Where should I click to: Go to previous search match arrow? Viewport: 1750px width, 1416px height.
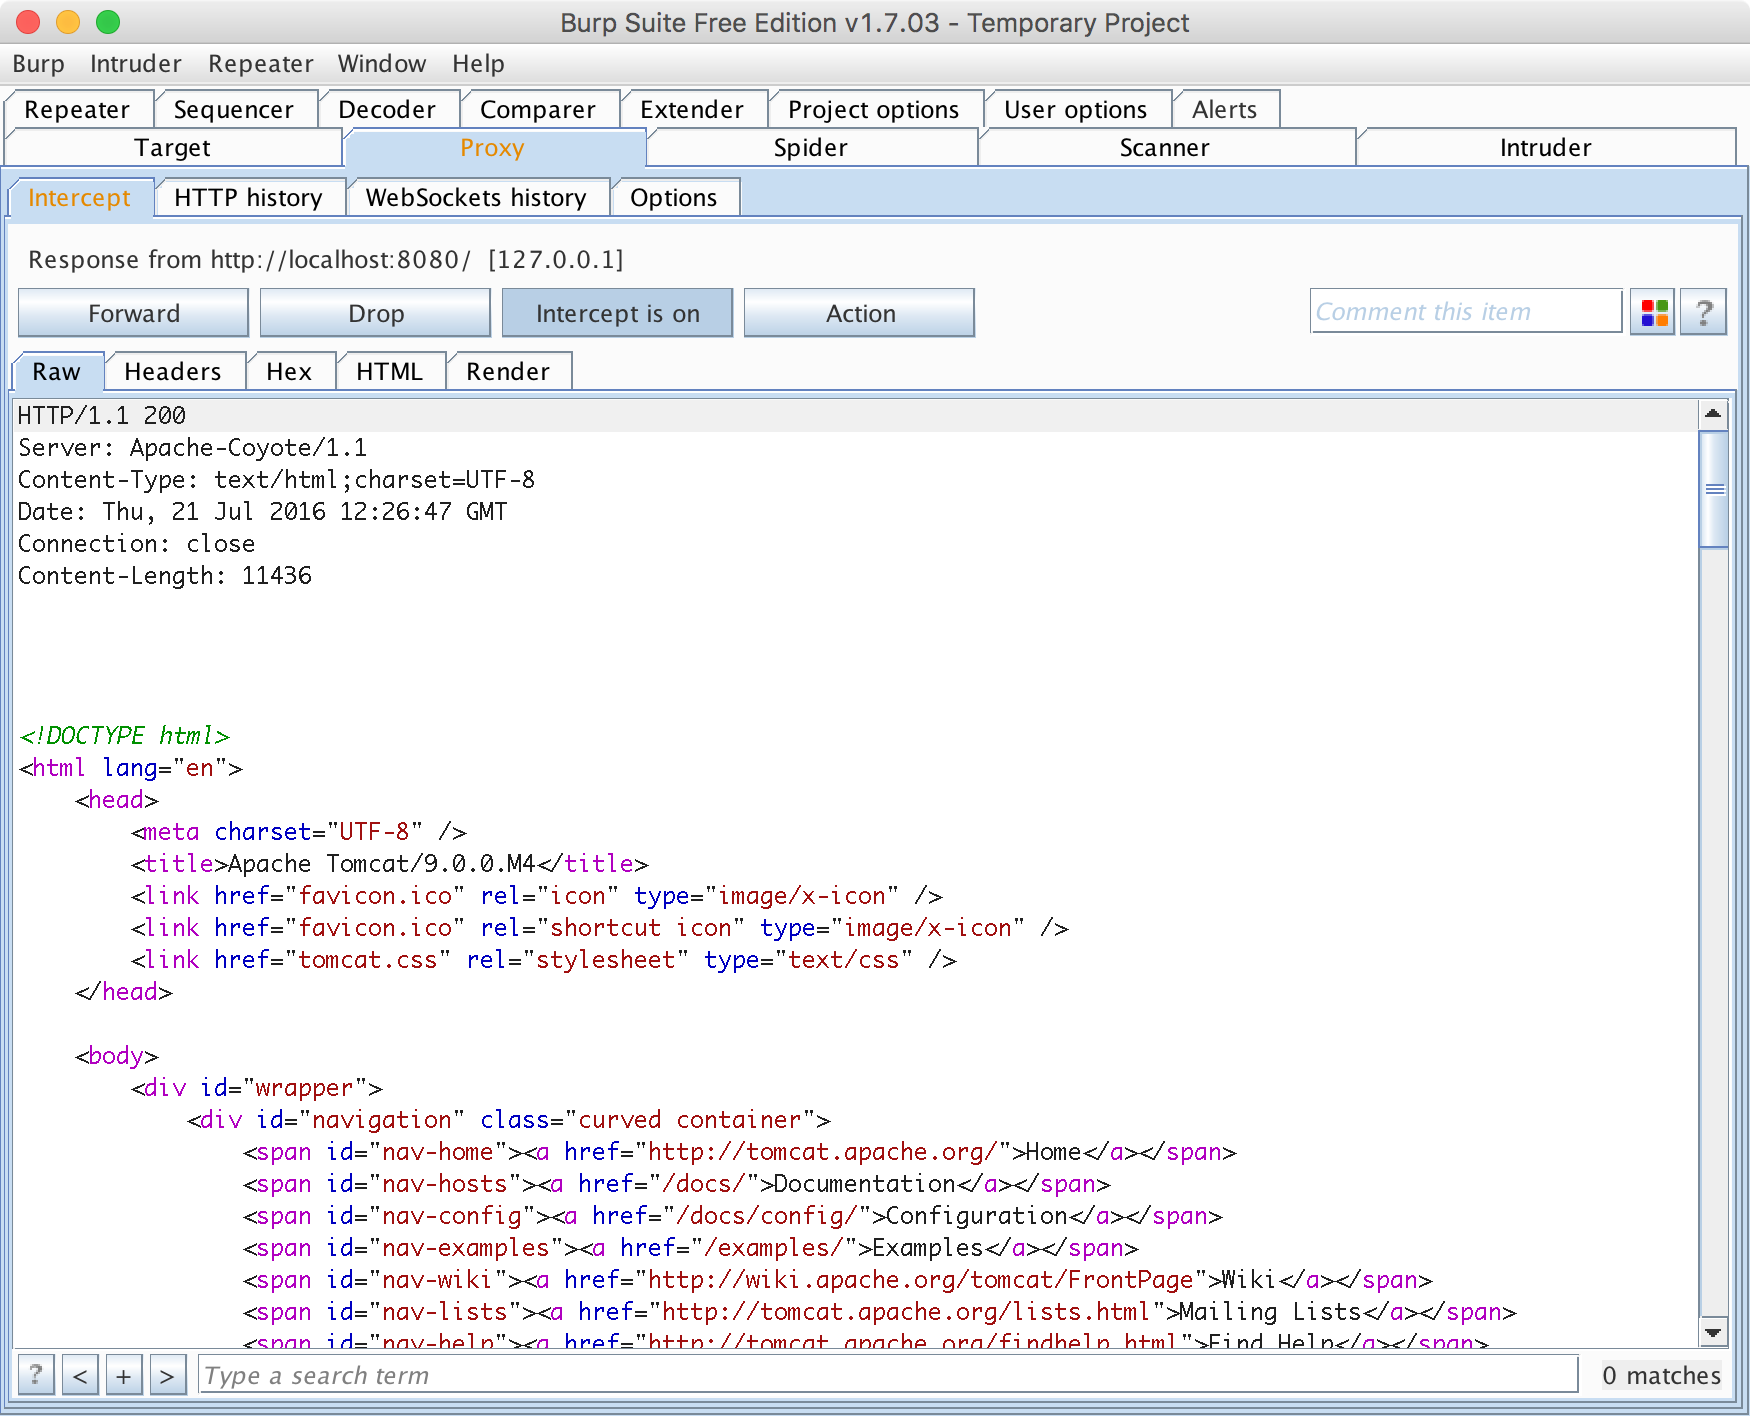click(80, 1375)
